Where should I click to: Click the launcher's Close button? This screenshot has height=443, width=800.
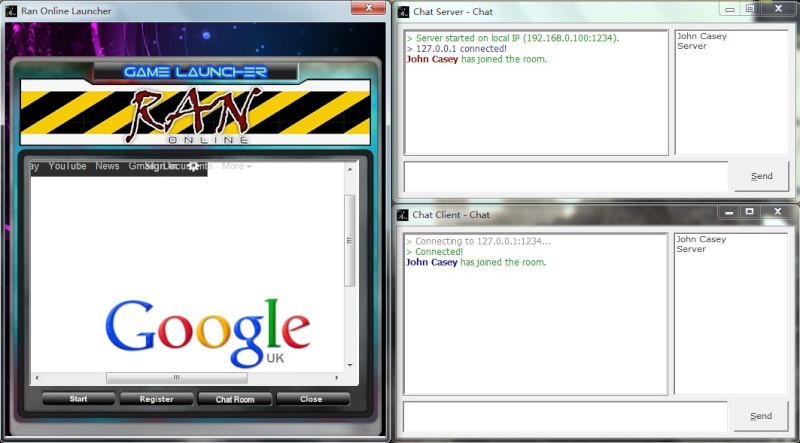313,399
